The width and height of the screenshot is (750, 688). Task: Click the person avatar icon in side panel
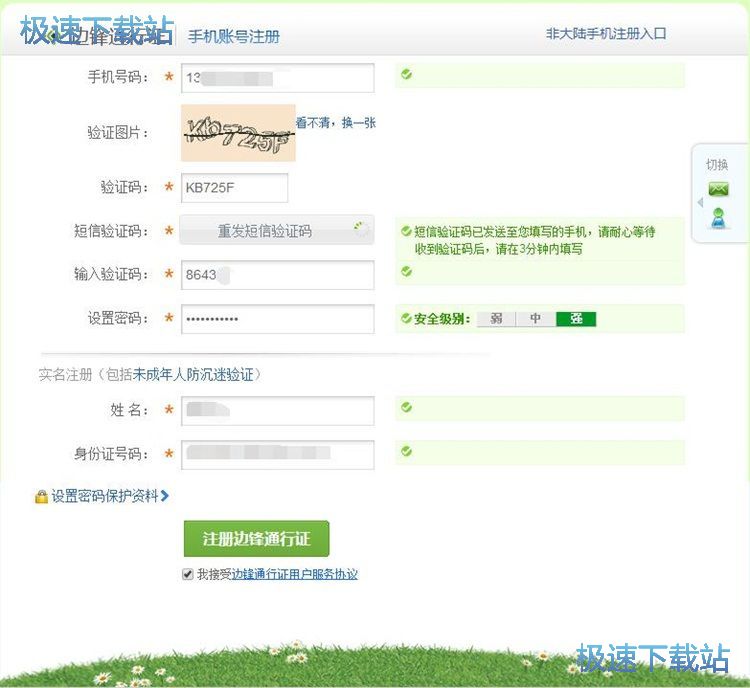[x=718, y=217]
